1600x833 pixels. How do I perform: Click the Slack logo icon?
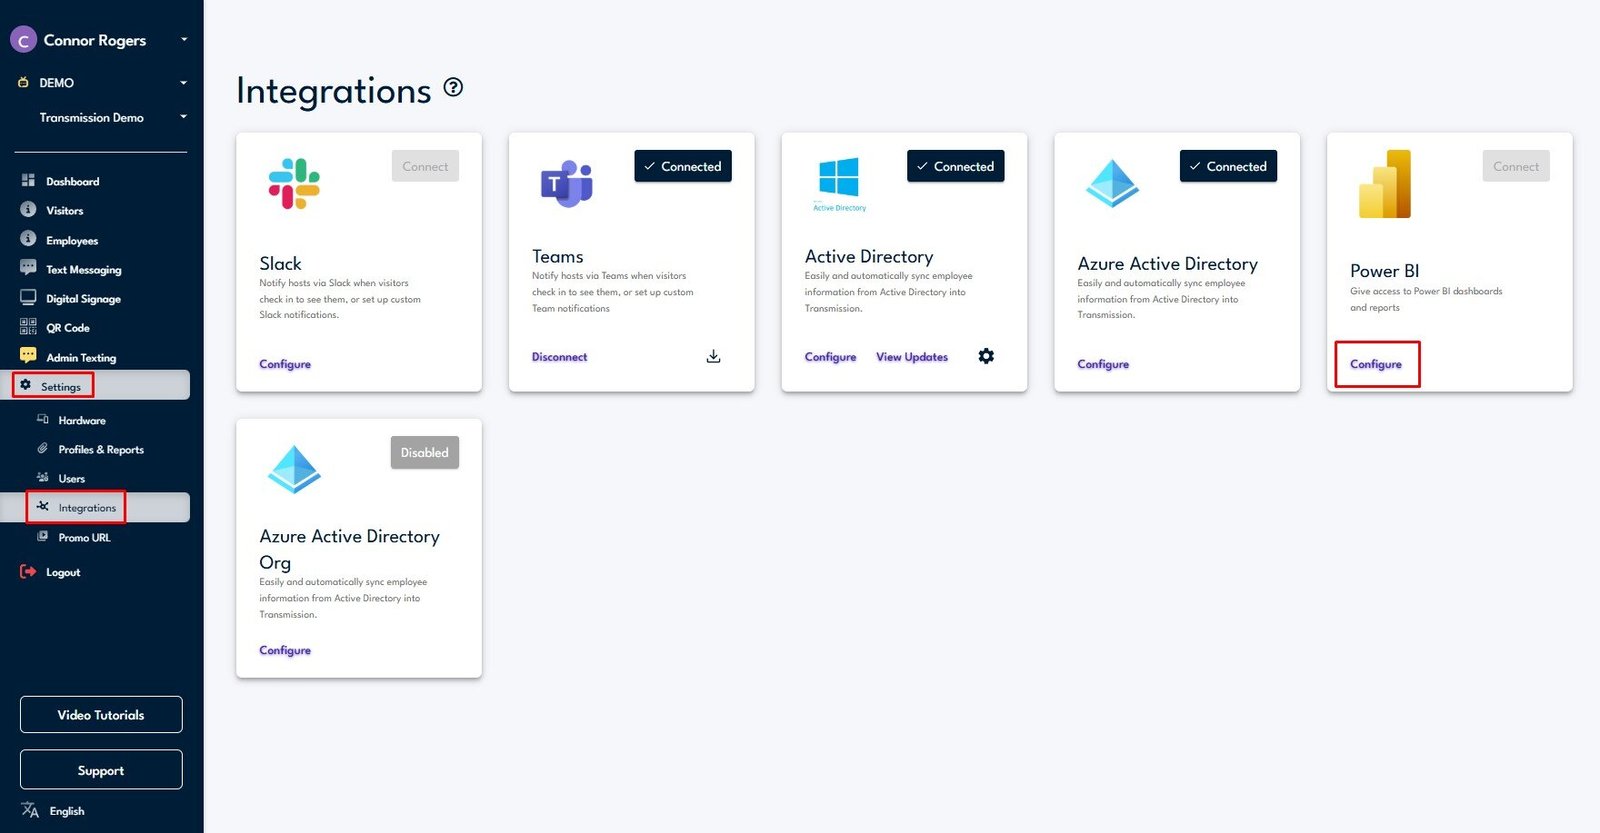point(294,184)
